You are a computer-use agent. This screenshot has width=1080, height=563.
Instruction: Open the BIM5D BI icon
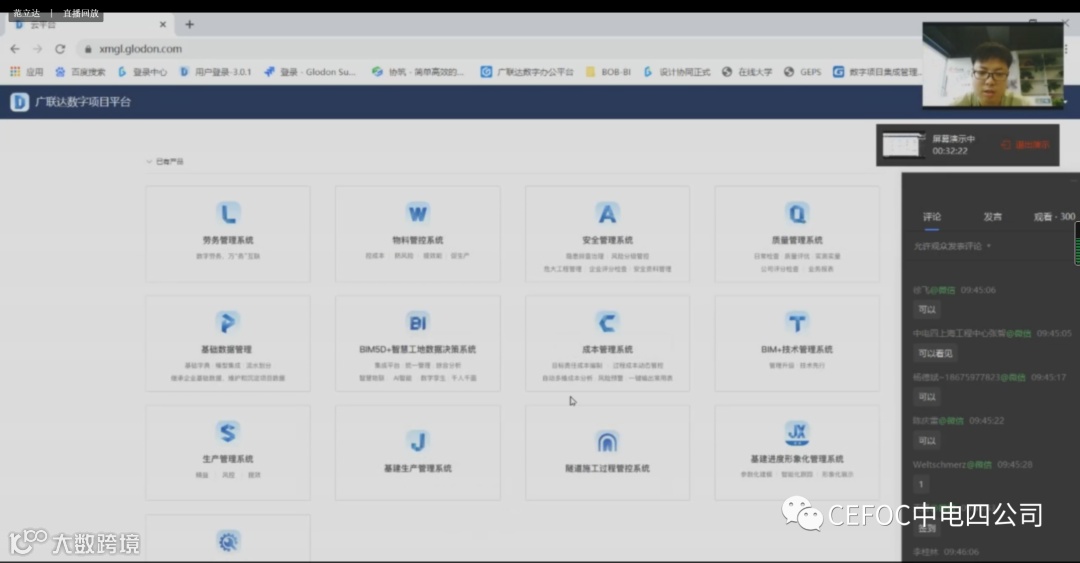[417, 323]
